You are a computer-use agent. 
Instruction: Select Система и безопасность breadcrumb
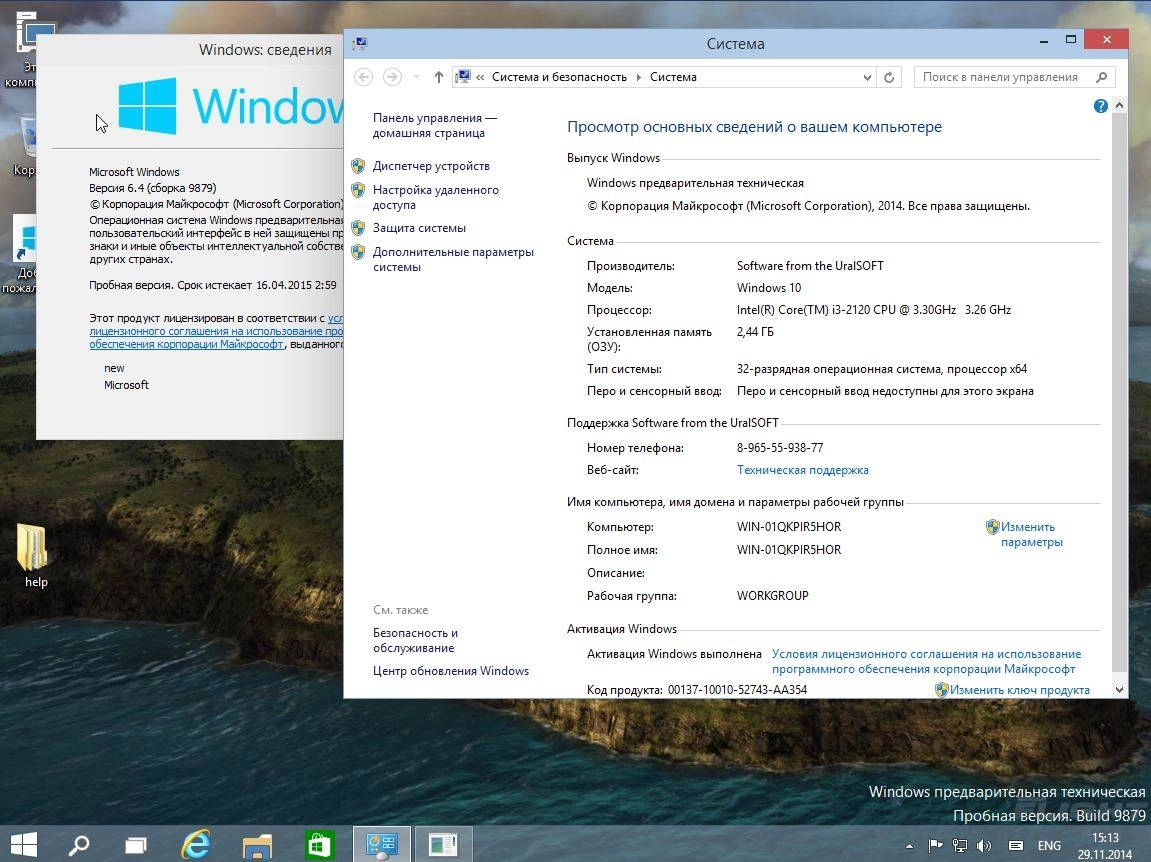[559, 77]
